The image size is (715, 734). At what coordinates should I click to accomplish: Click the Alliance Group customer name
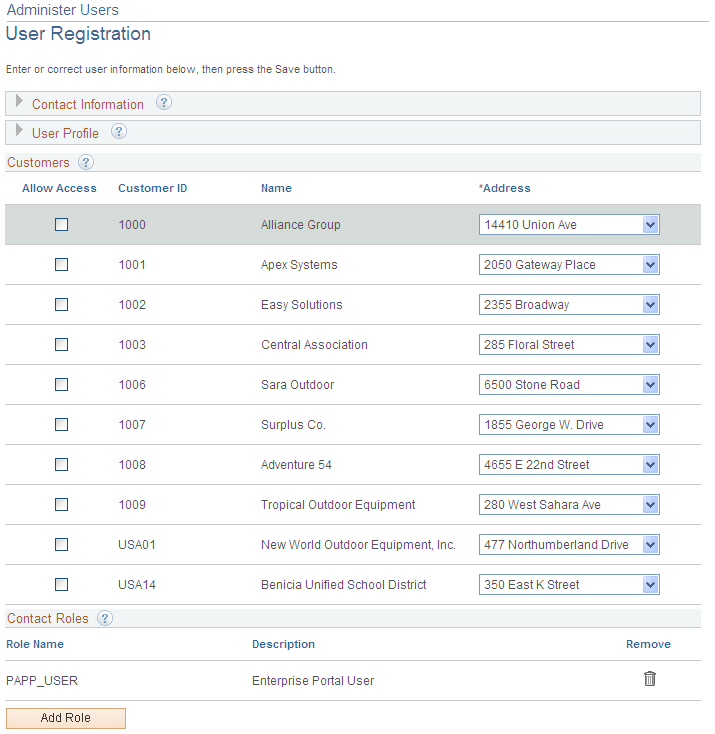coord(301,225)
